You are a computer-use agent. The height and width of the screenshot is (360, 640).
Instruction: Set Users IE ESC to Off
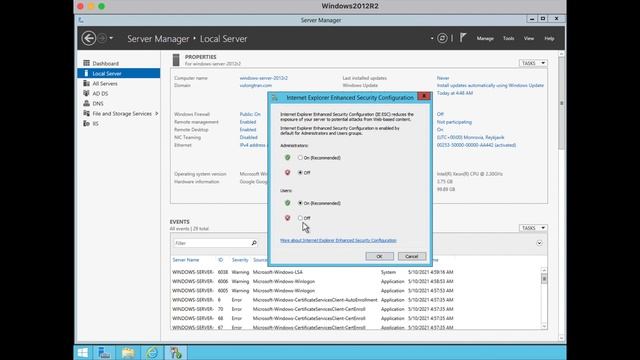pos(300,218)
